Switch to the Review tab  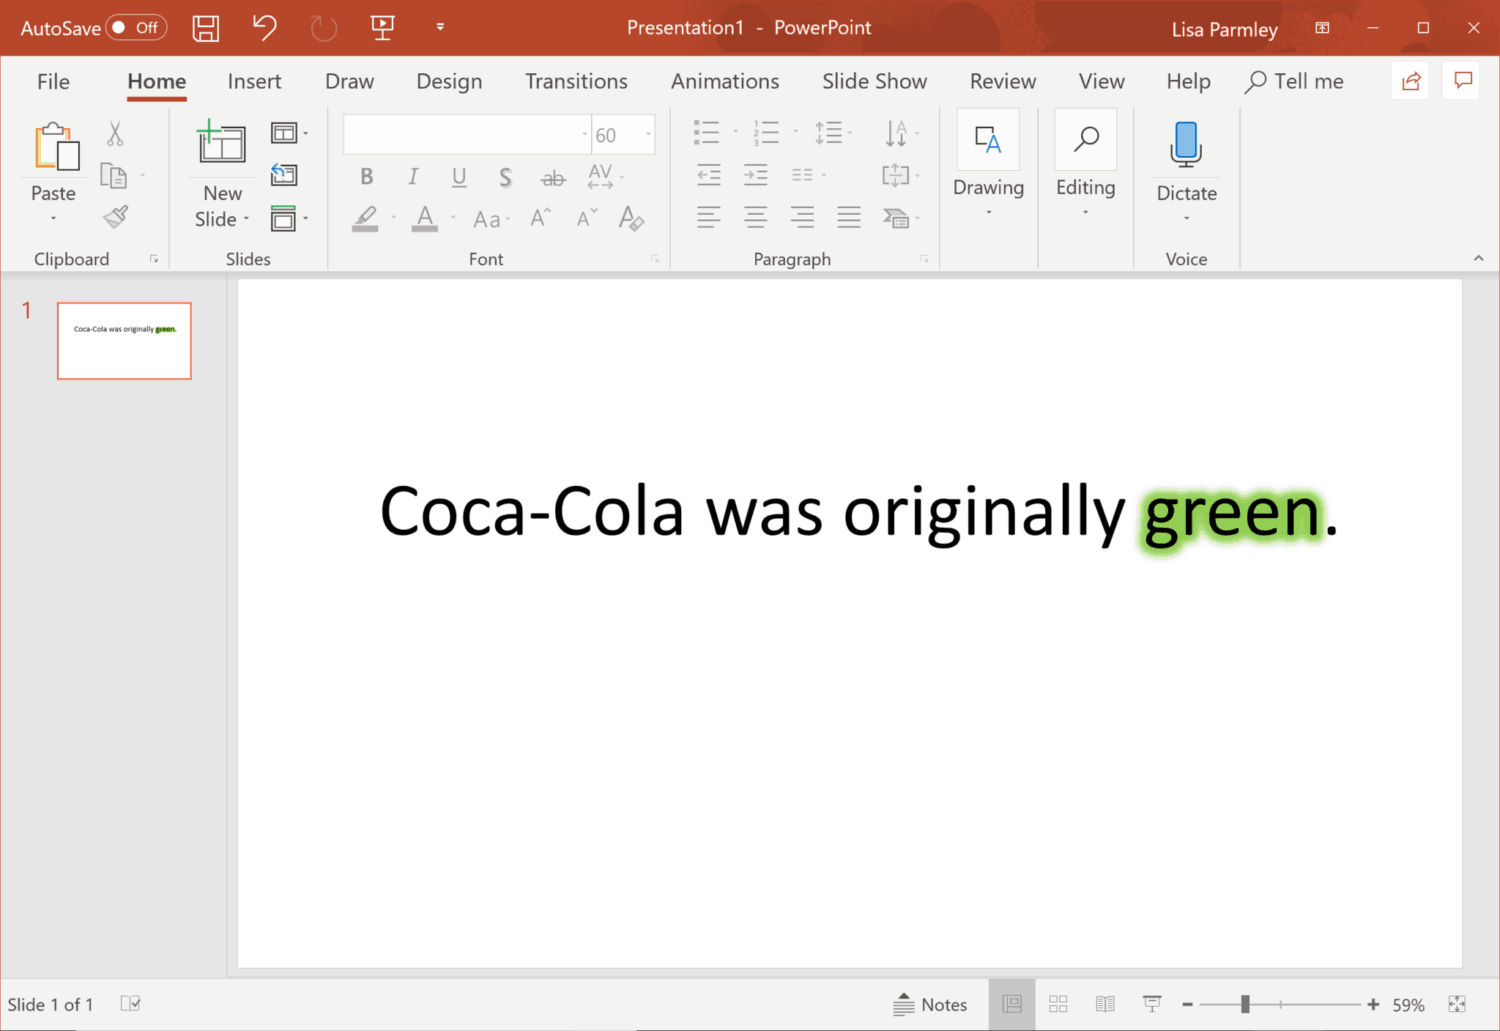tap(1003, 82)
